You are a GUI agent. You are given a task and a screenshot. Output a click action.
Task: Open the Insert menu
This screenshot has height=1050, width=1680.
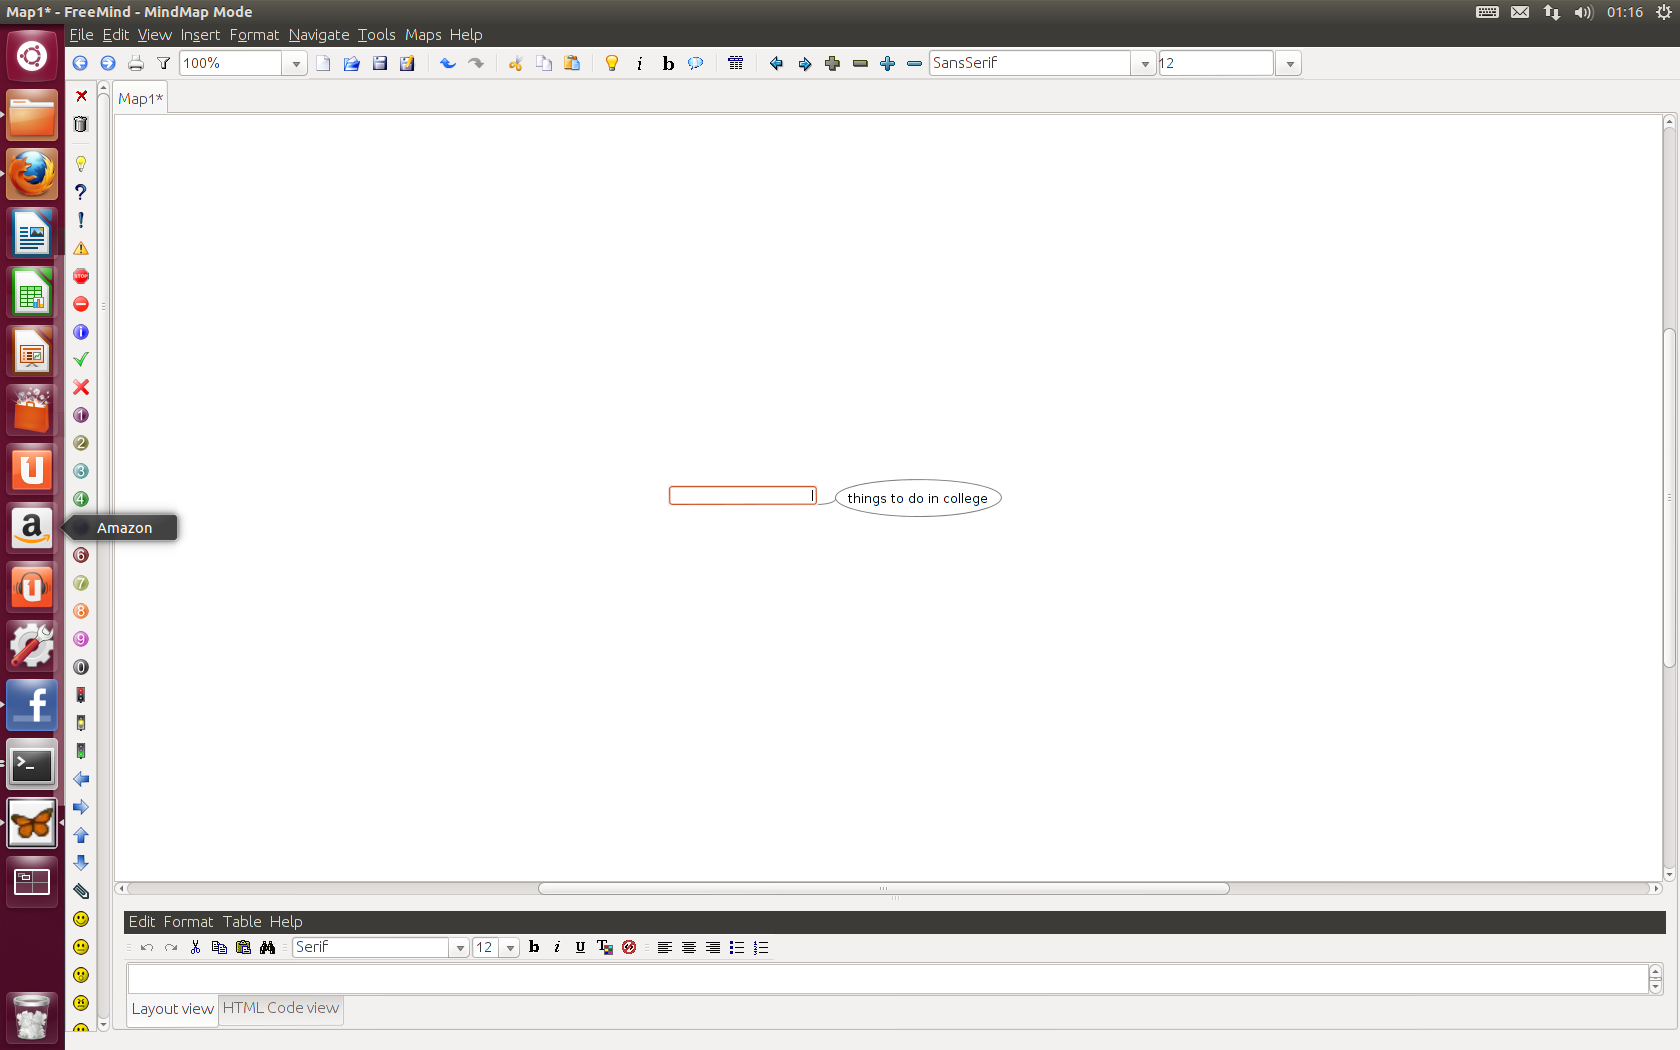pyautogui.click(x=200, y=35)
